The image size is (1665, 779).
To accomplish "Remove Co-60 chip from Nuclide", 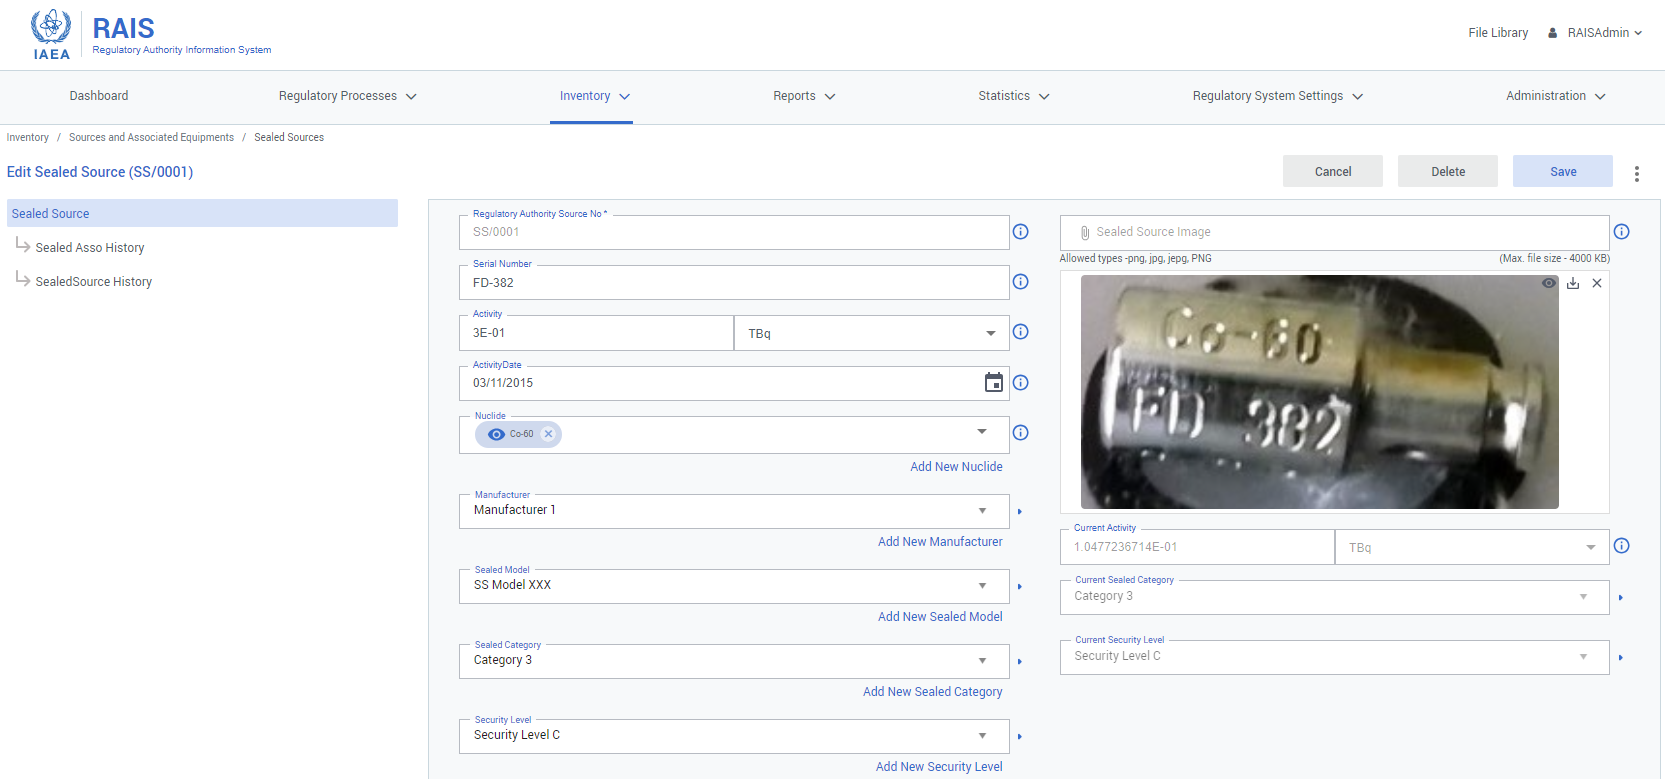I will pos(548,434).
